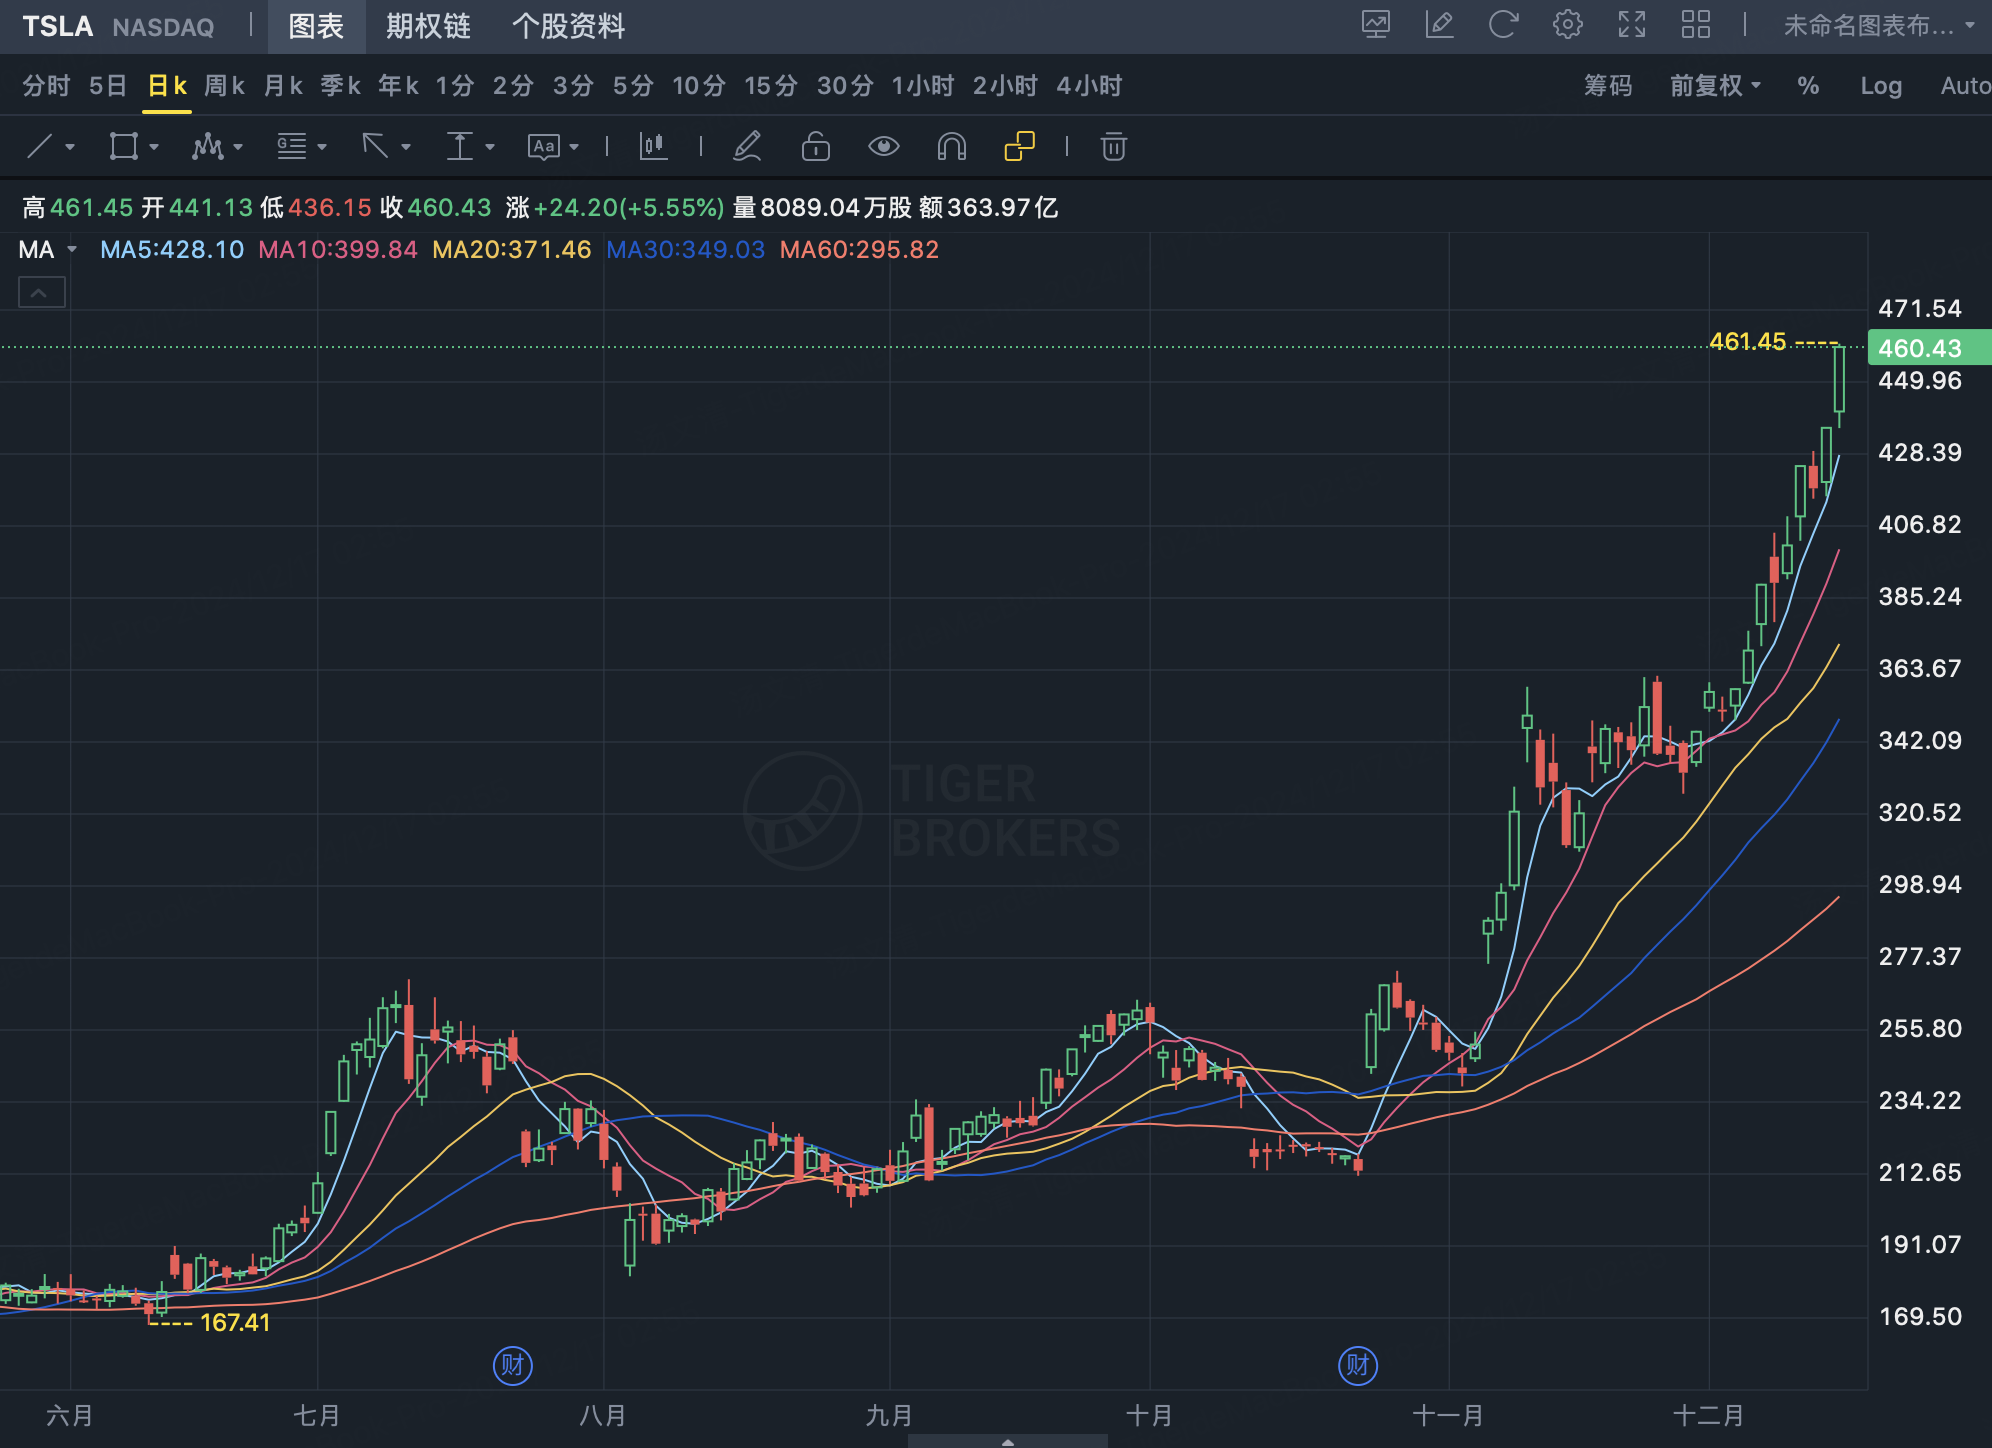Toggle drawings visibility eye icon

click(x=883, y=147)
